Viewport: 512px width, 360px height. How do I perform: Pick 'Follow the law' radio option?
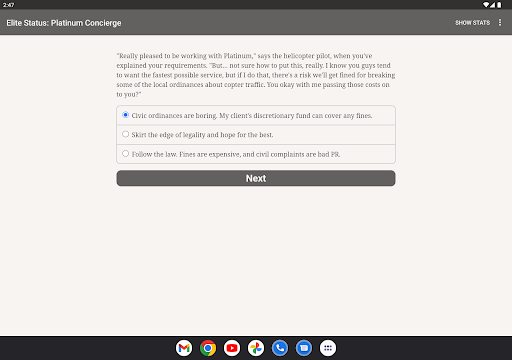[256, 154]
